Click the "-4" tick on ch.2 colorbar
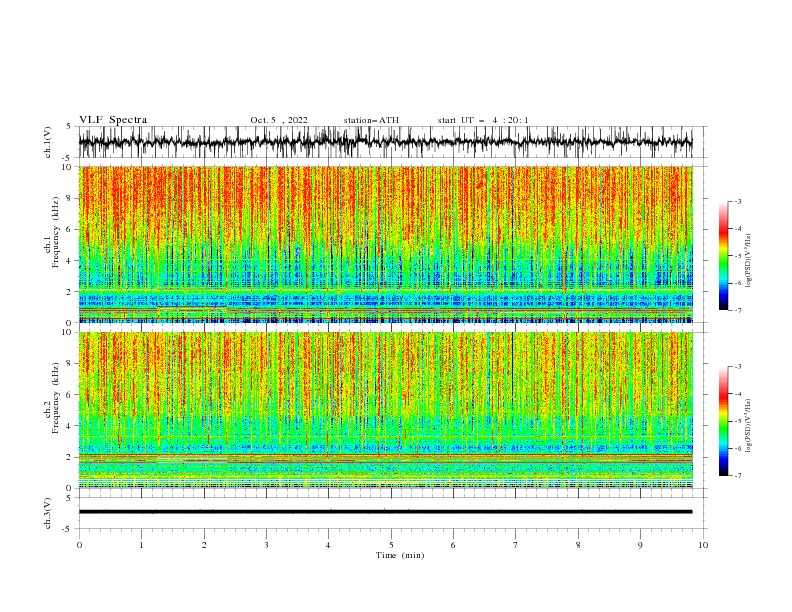 click(x=738, y=394)
